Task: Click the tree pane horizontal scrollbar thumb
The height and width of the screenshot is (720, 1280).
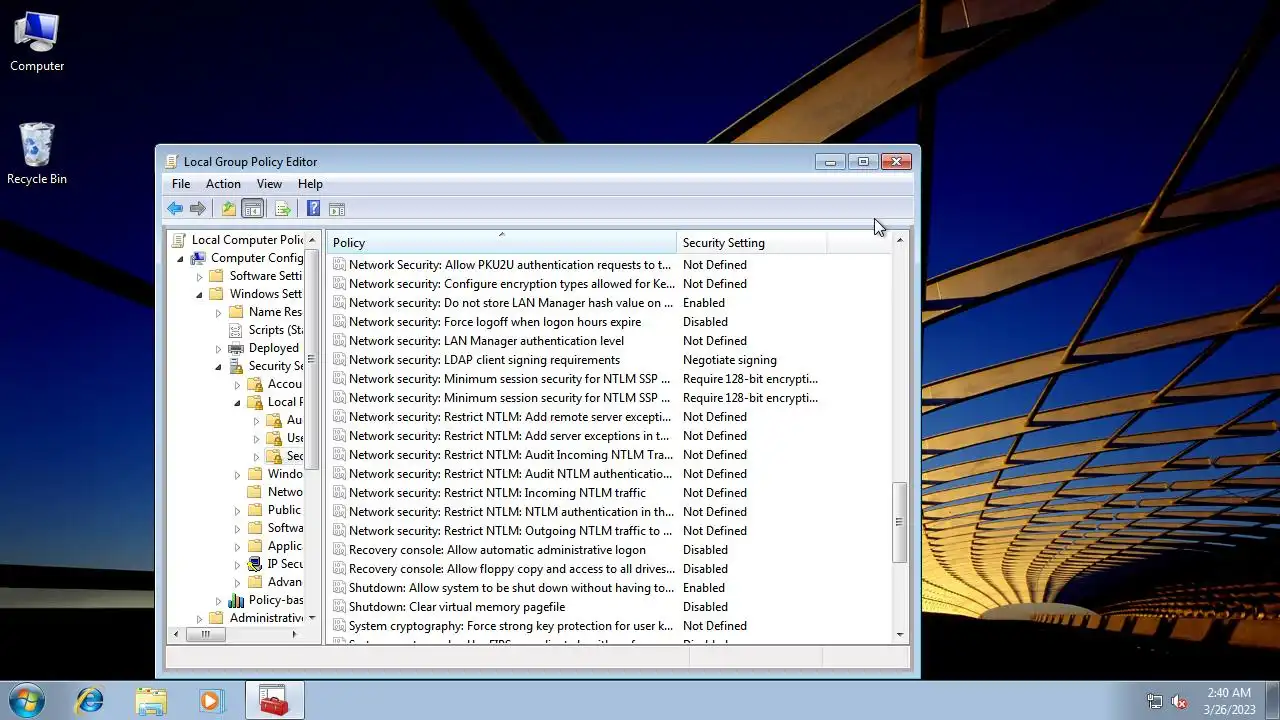Action: [206, 634]
